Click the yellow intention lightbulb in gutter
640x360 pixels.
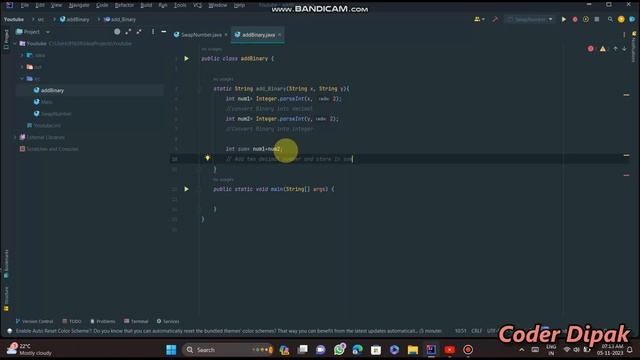click(x=207, y=158)
